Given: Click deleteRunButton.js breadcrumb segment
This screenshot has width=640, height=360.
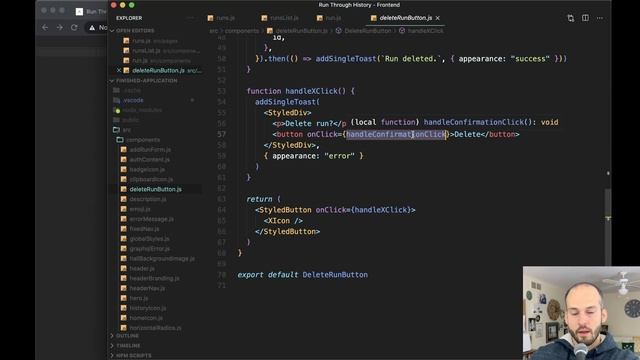Looking at the screenshot, I should (x=301, y=31).
